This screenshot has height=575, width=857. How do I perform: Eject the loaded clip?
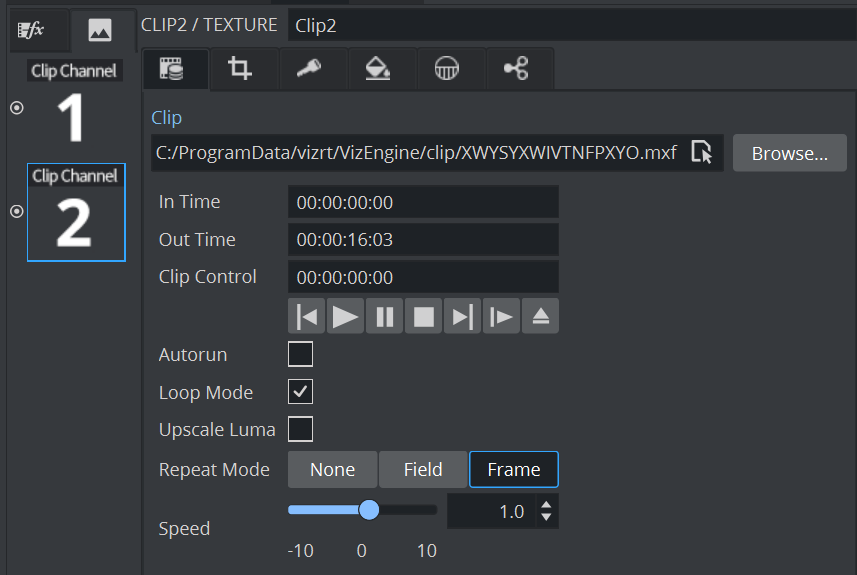coord(541,316)
